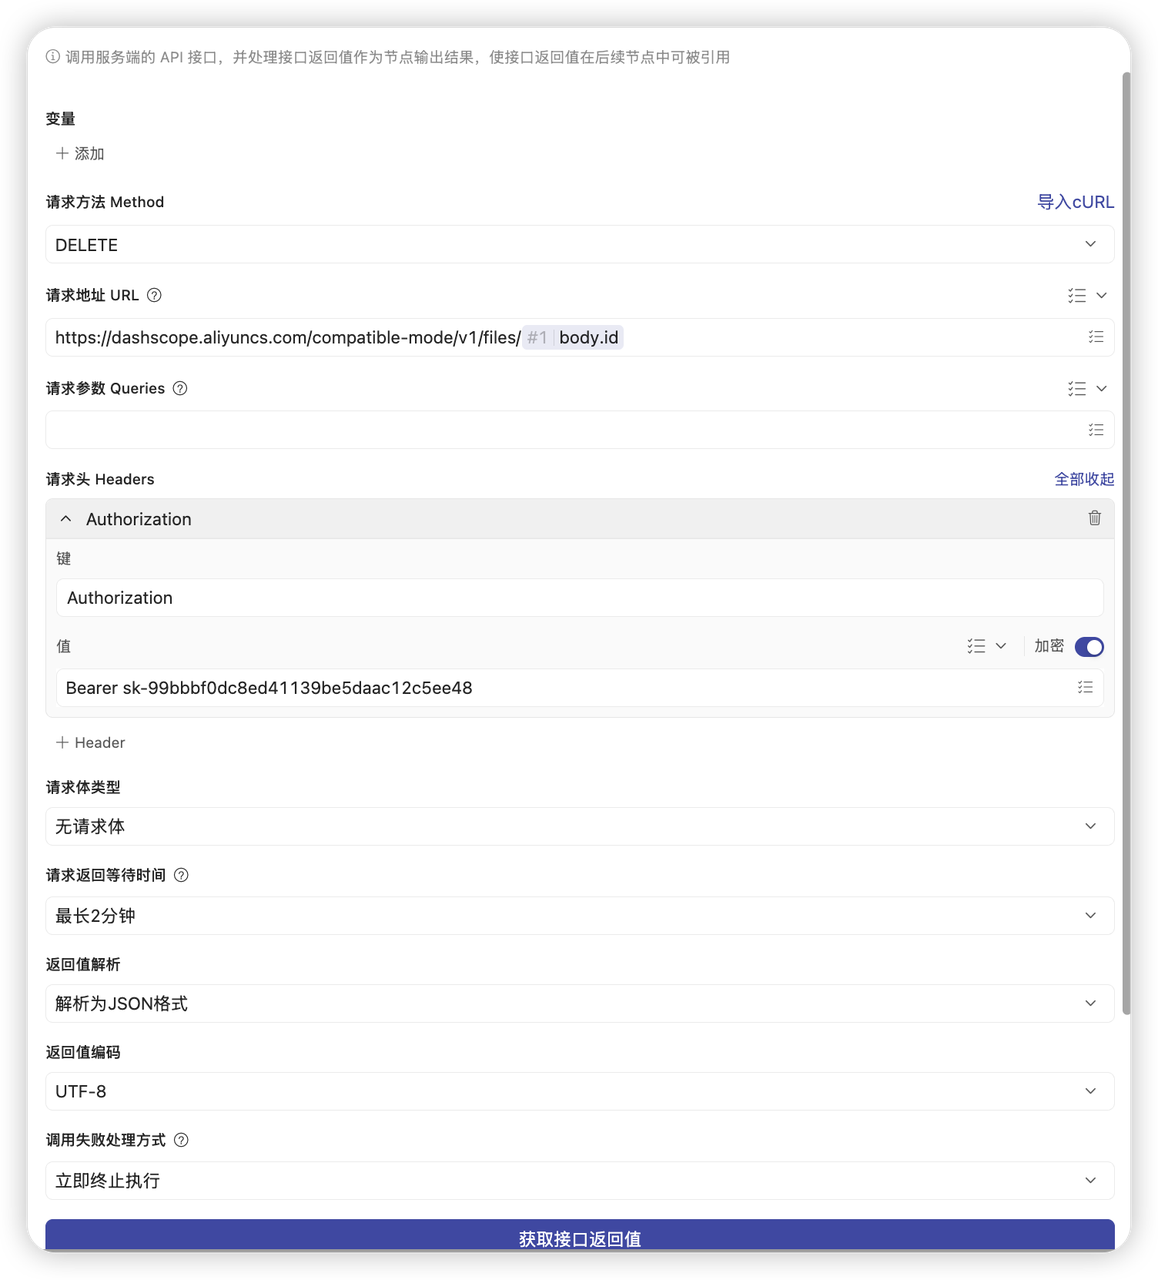Collapse the Authorization header section
The width and height of the screenshot is (1158, 1280).
tap(66, 519)
